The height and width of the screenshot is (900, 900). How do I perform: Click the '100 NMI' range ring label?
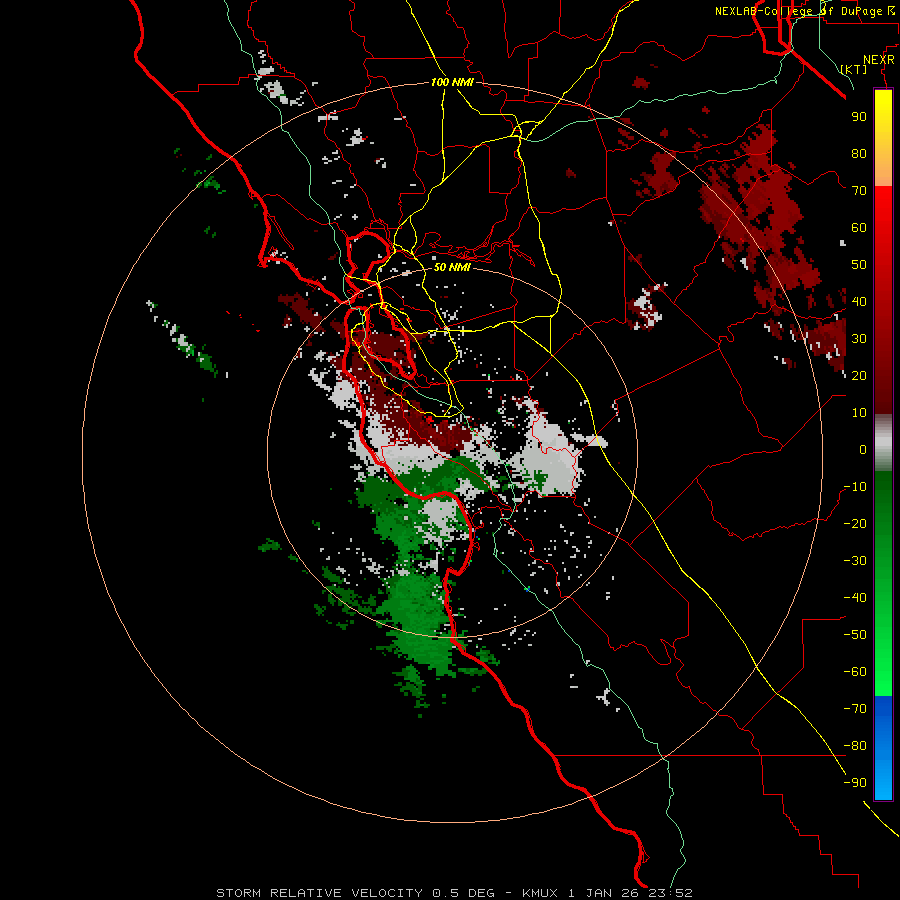point(452,82)
